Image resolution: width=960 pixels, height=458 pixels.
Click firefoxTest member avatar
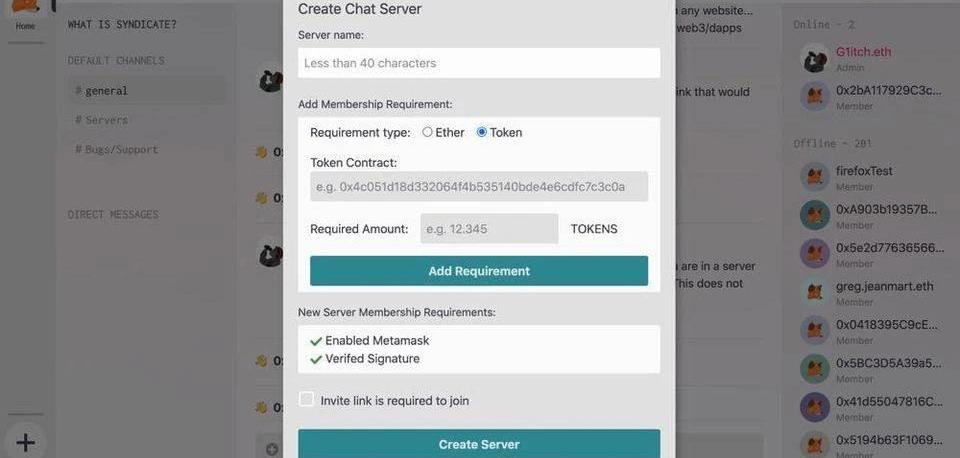coord(815,177)
